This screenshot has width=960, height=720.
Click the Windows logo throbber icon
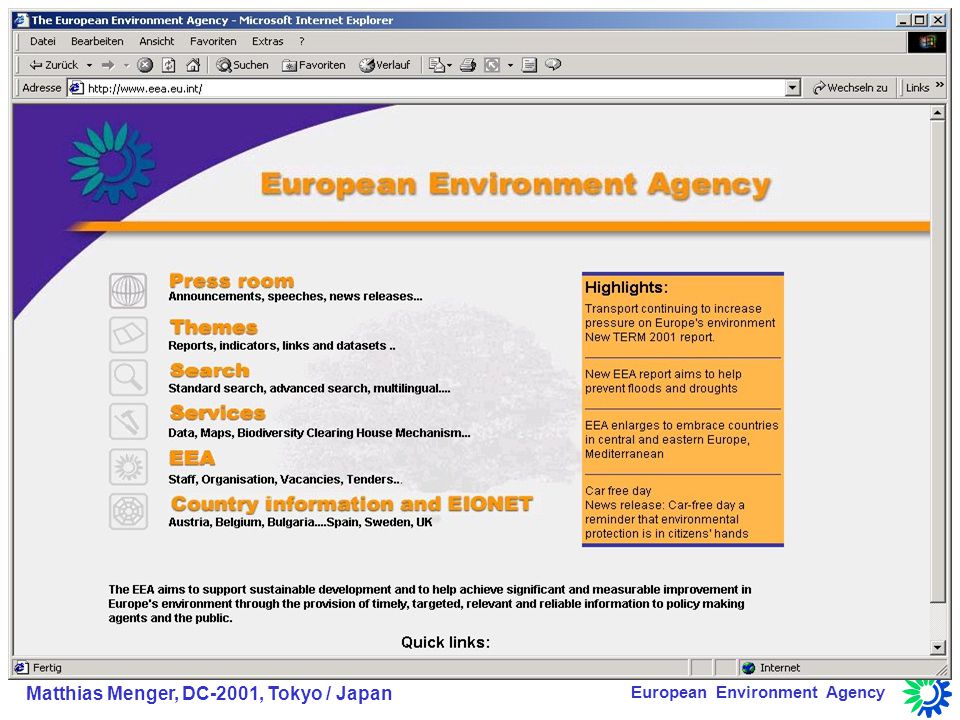(927, 42)
